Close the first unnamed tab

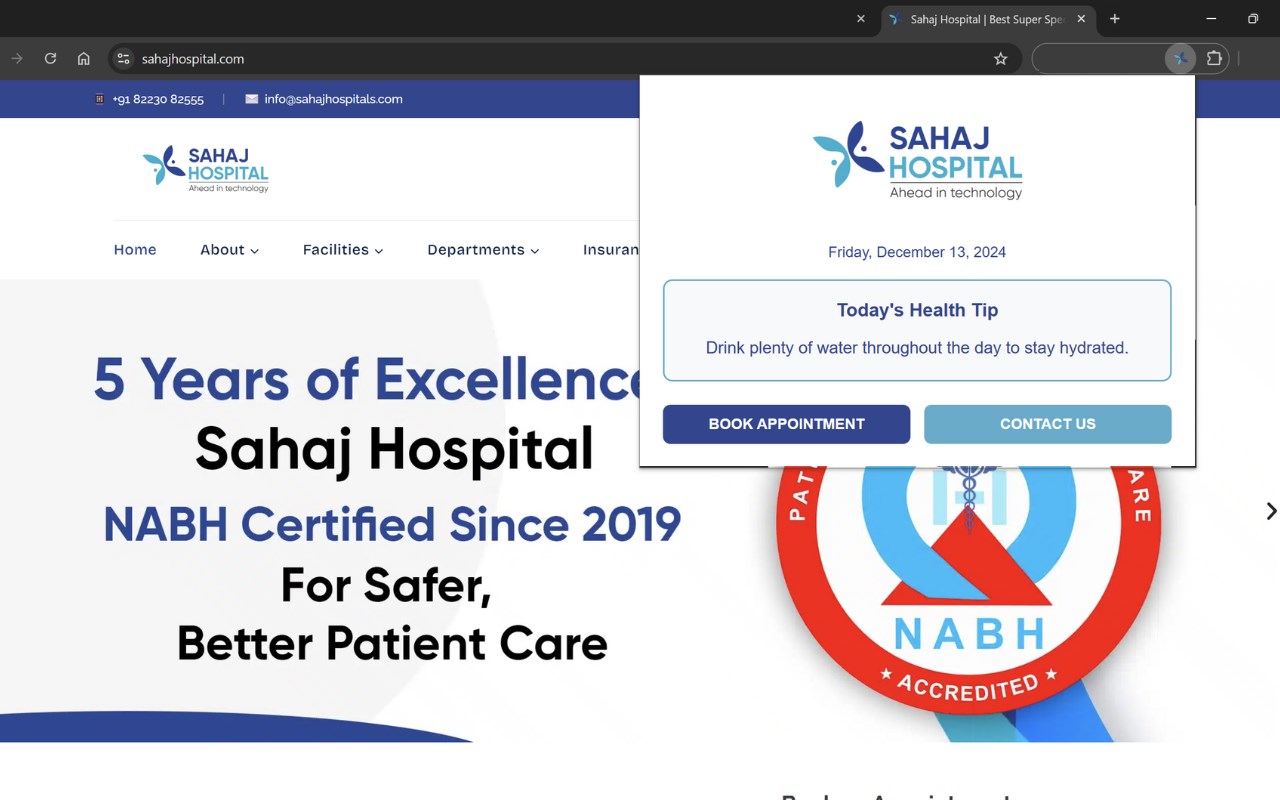click(x=861, y=19)
